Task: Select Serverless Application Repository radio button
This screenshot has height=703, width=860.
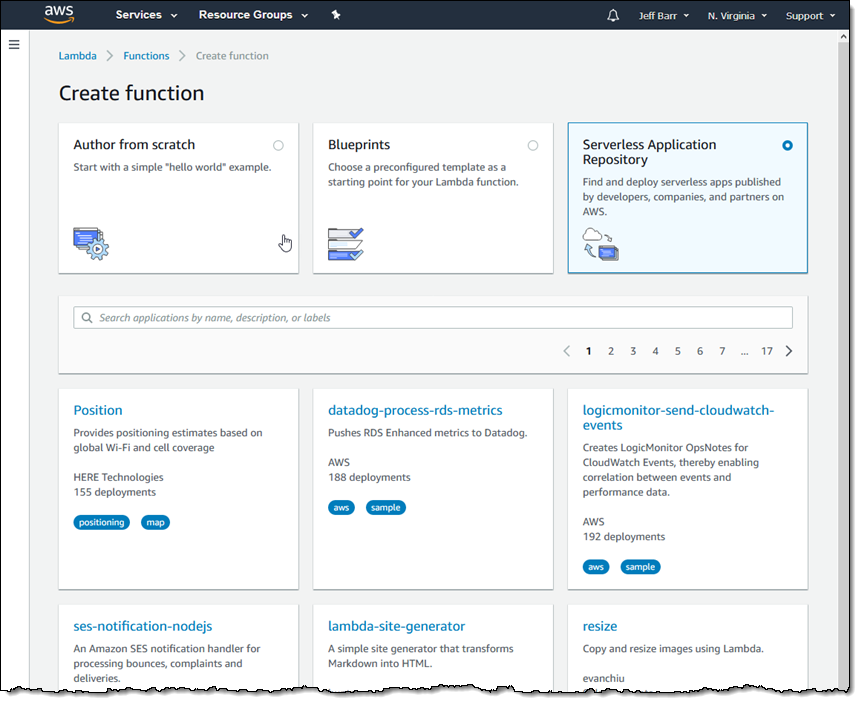Action: click(788, 146)
